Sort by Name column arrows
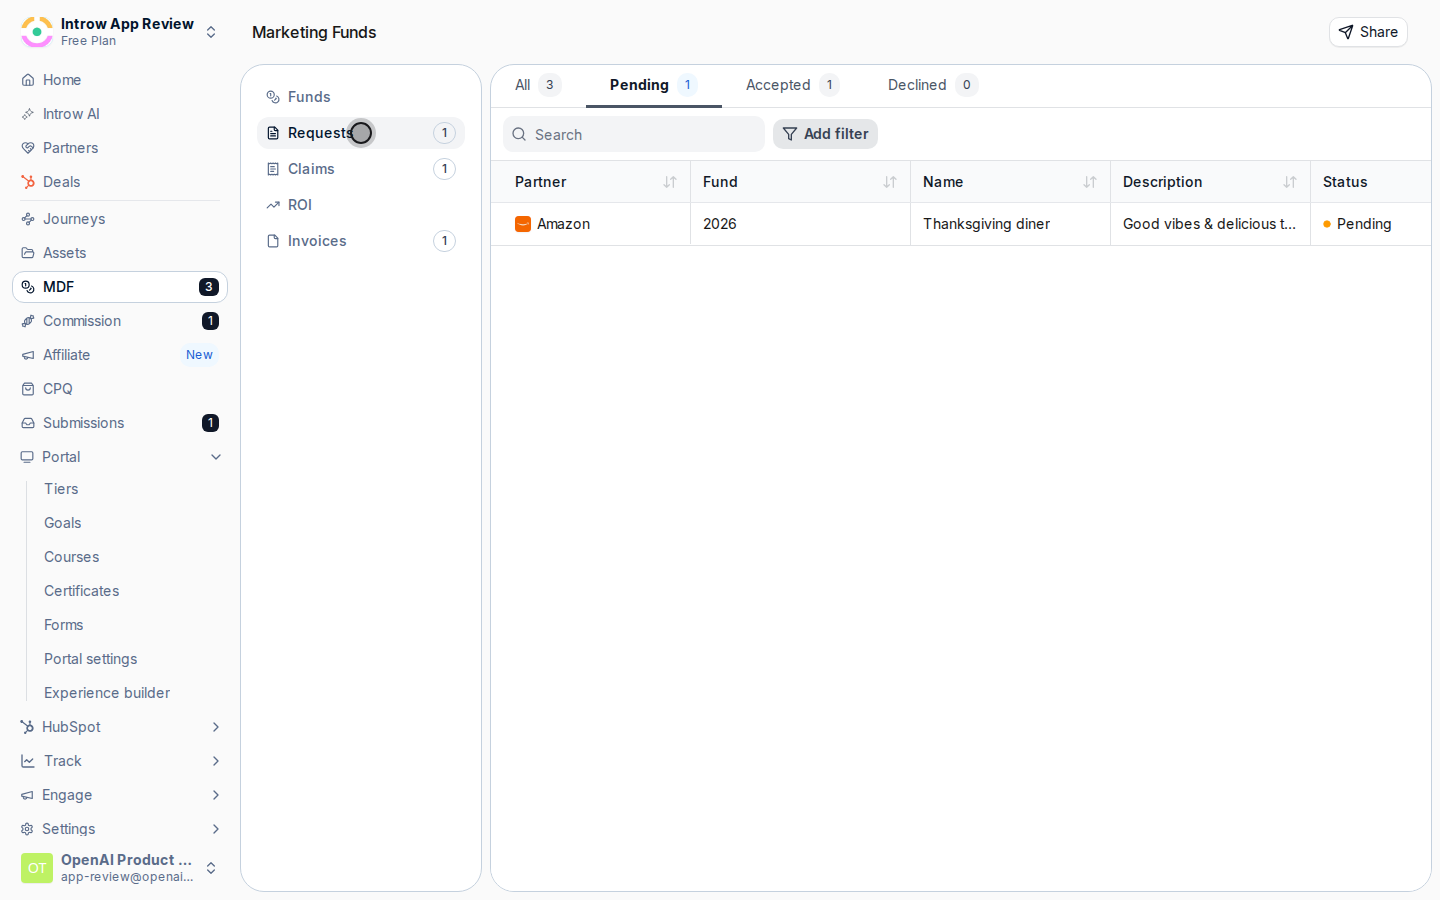1440x900 pixels. click(x=1090, y=182)
